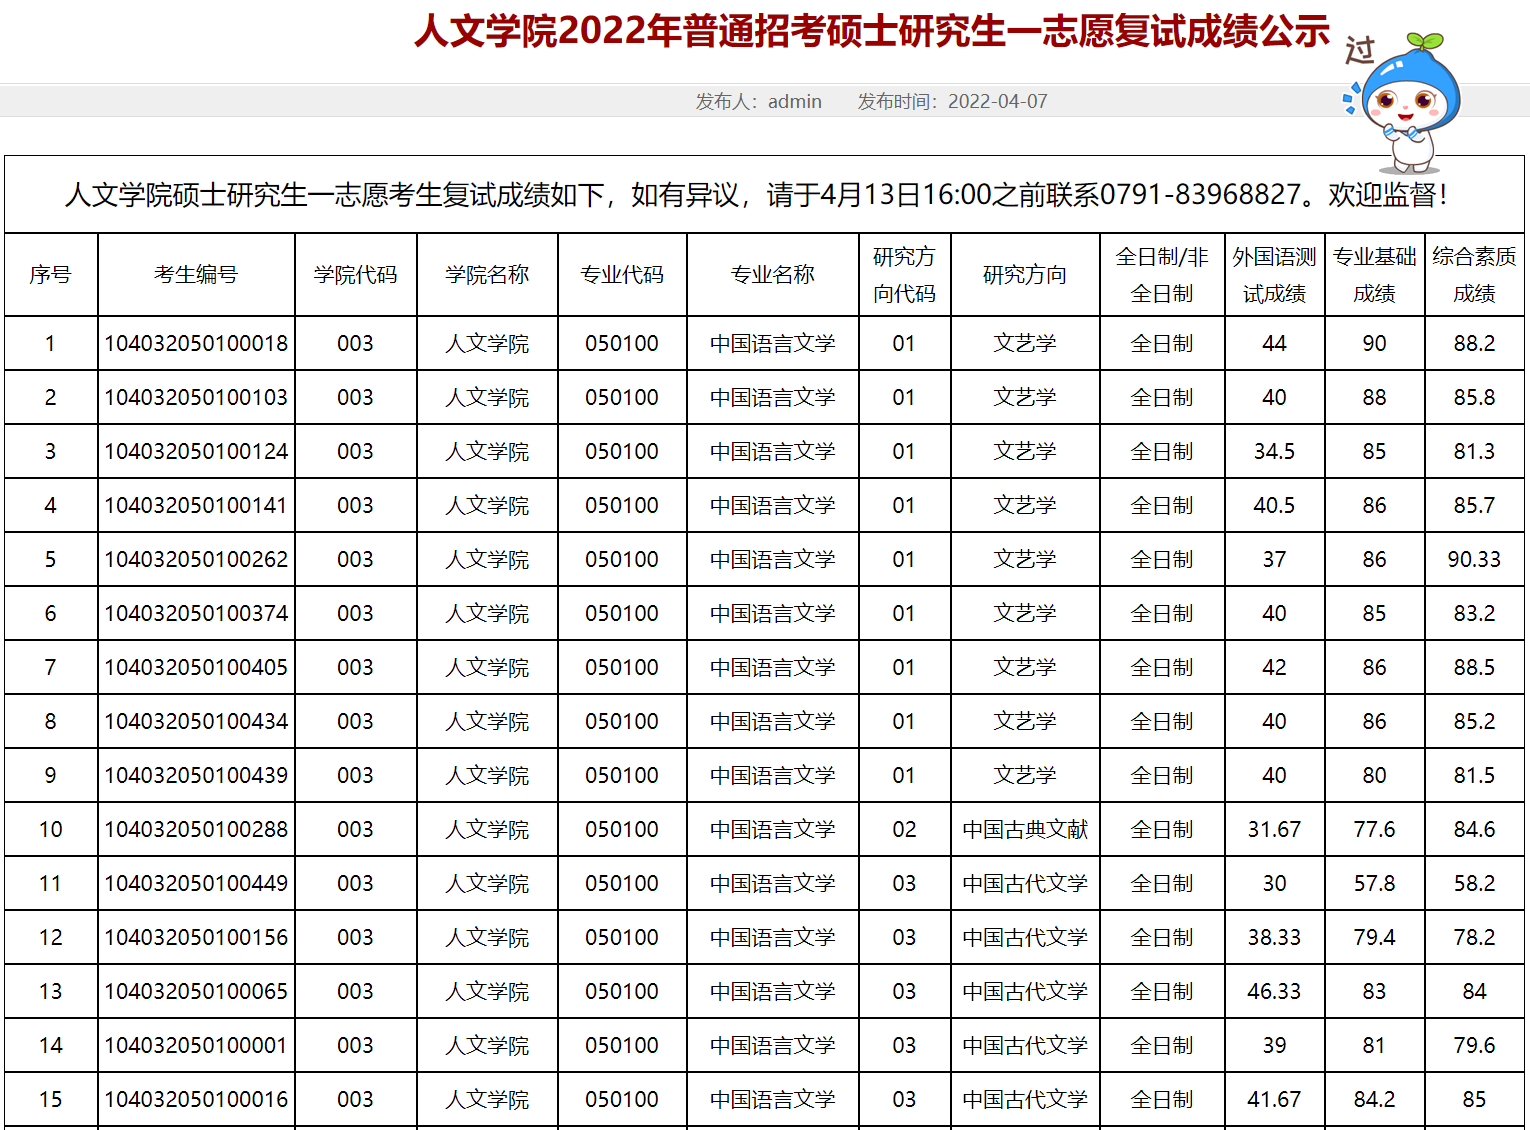Click the notice sentence with phone 0791-83968827
Viewport: 1530px width, 1130px height.
pyautogui.click(x=756, y=194)
